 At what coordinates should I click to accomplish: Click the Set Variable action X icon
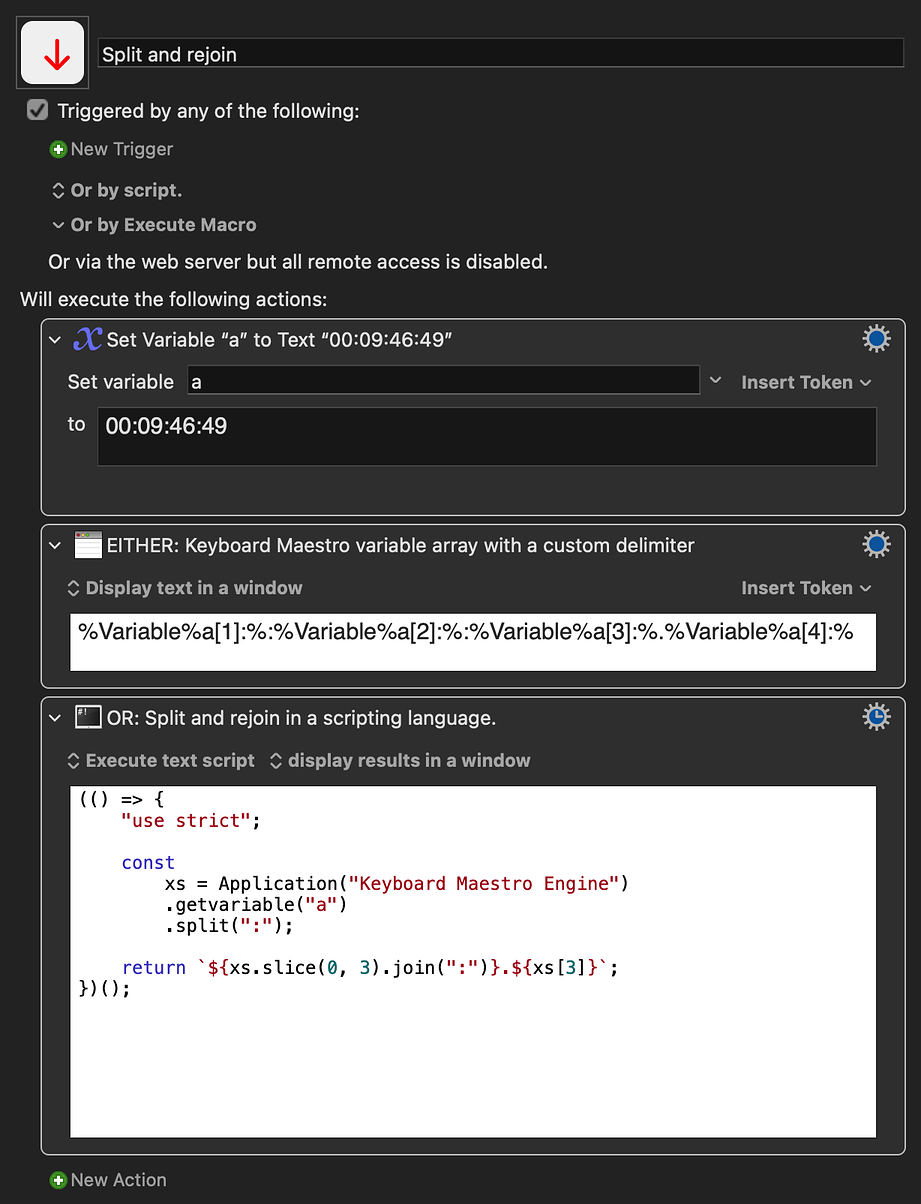tap(88, 340)
